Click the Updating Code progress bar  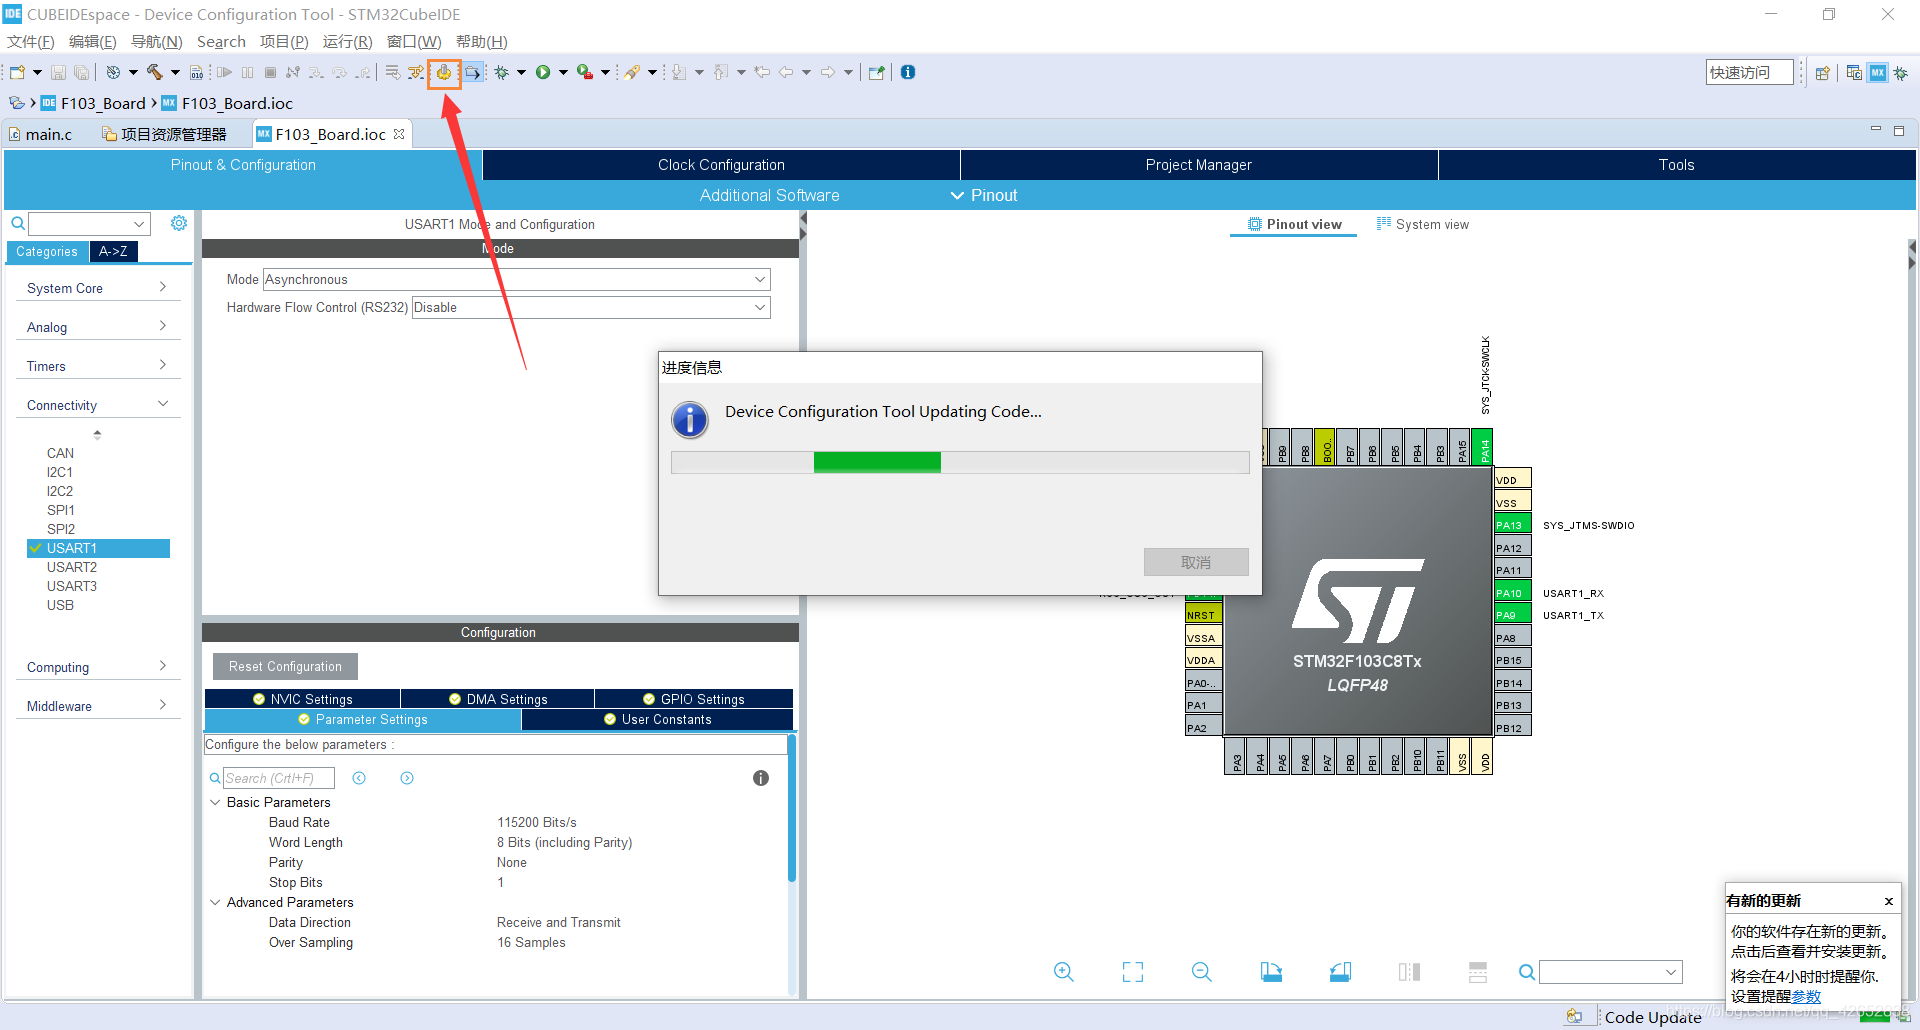pos(960,462)
